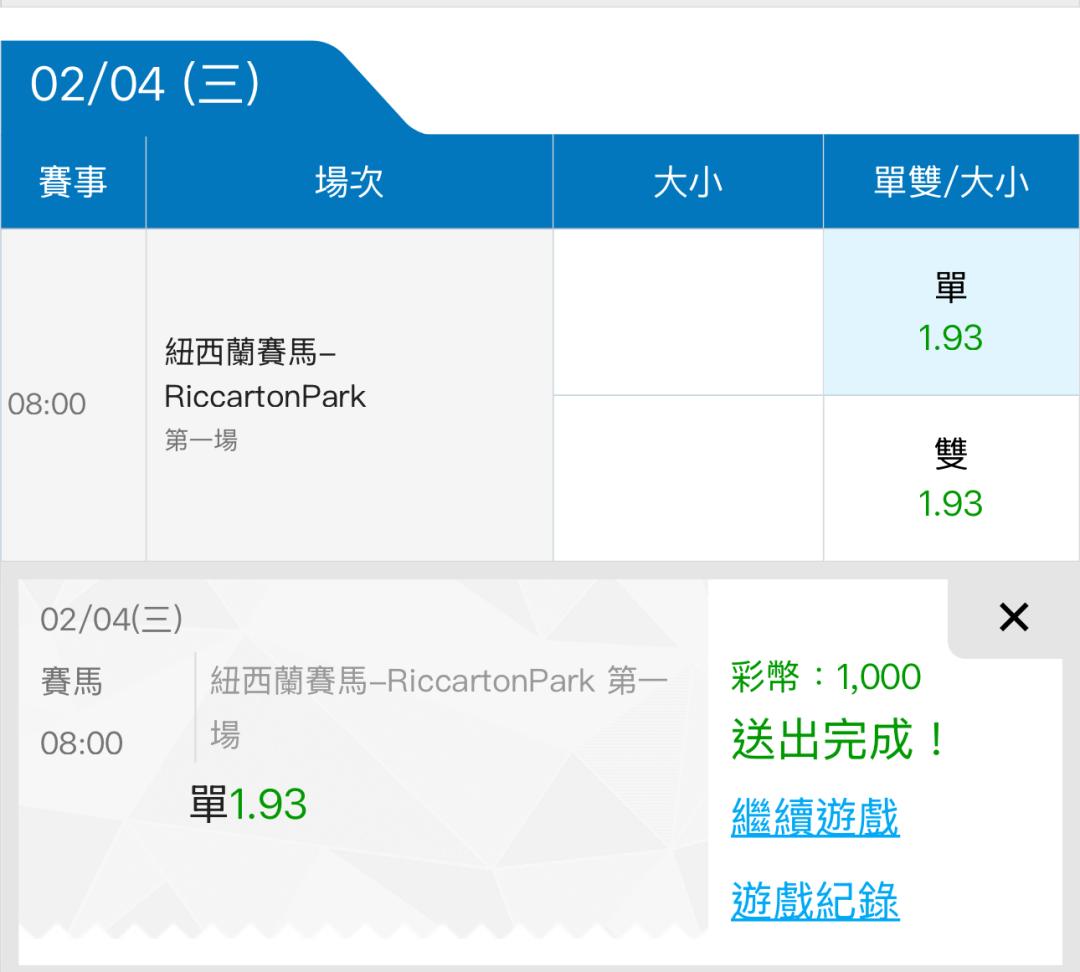Image resolution: width=1080 pixels, height=972 pixels.
Task: Click the 送出完成! confirmation message
Action: pyautogui.click(x=838, y=741)
